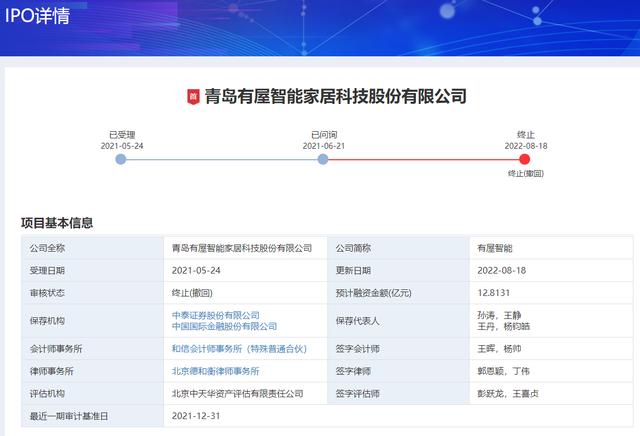Click the 更新日期 value 2022-08-18 in table
Viewport: 640px width, 436px height.
pyautogui.click(x=502, y=270)
